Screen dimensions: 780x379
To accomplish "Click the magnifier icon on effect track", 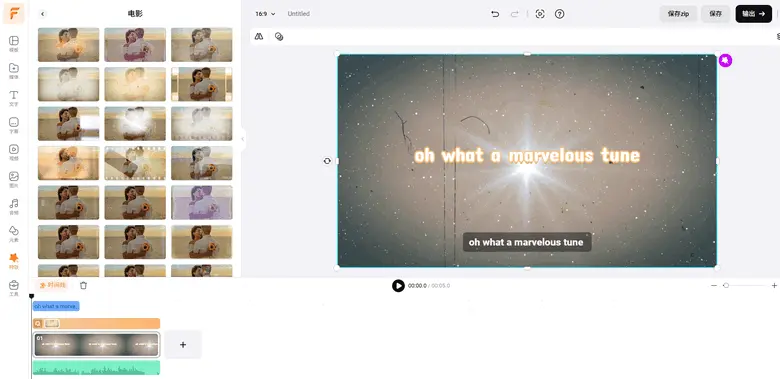I will pos(38,323).
